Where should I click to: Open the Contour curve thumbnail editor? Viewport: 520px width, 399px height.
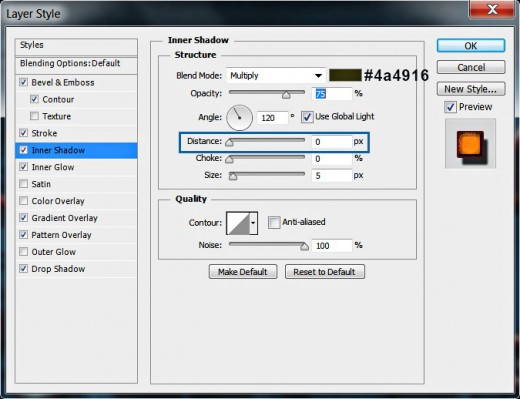click(238, 223)
